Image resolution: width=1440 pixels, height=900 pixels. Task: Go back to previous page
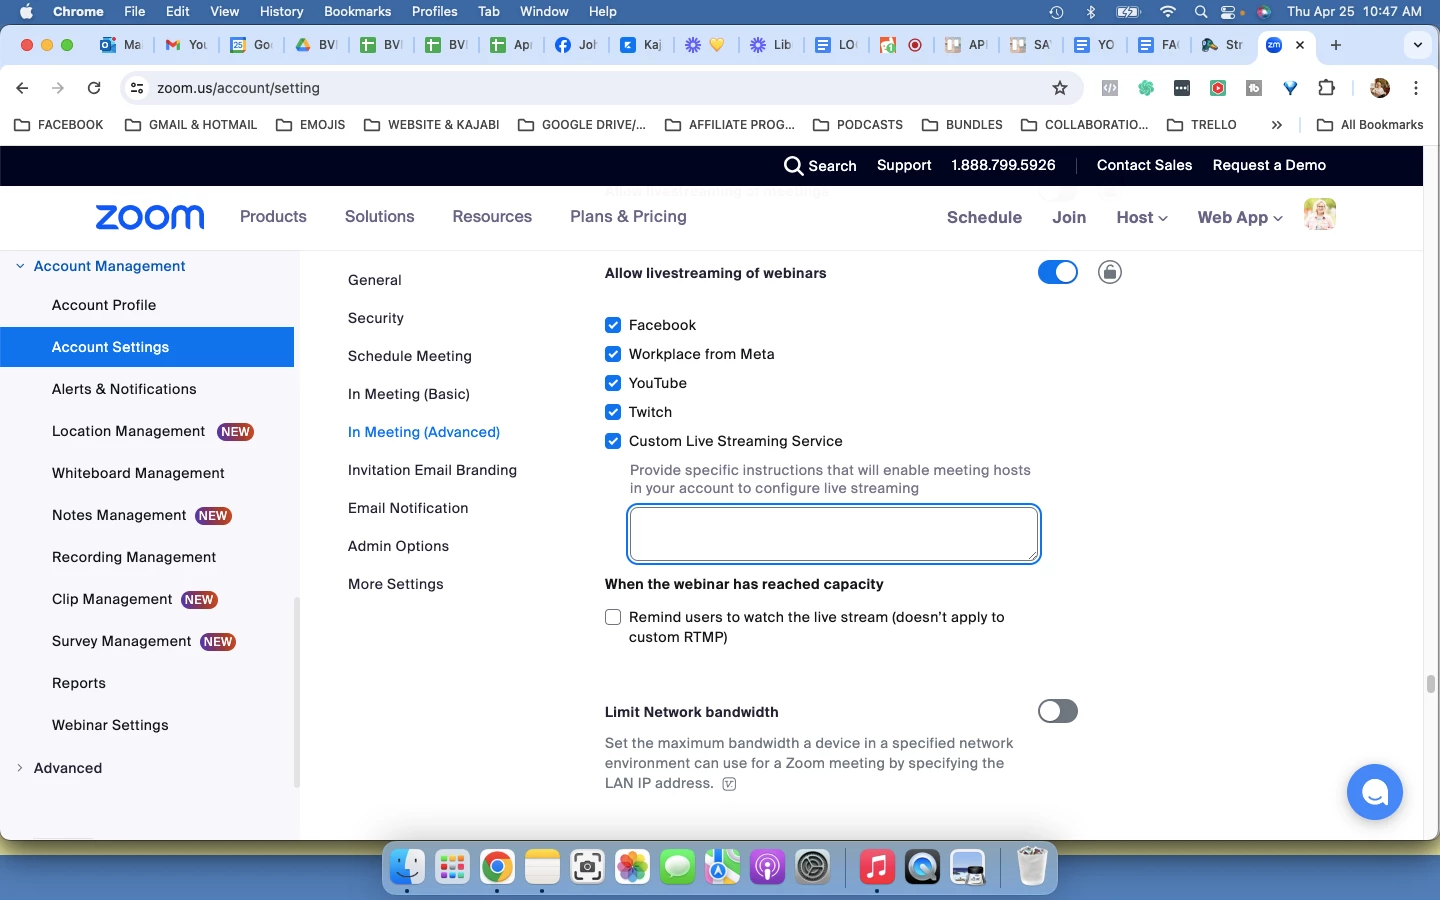(22, 88)
